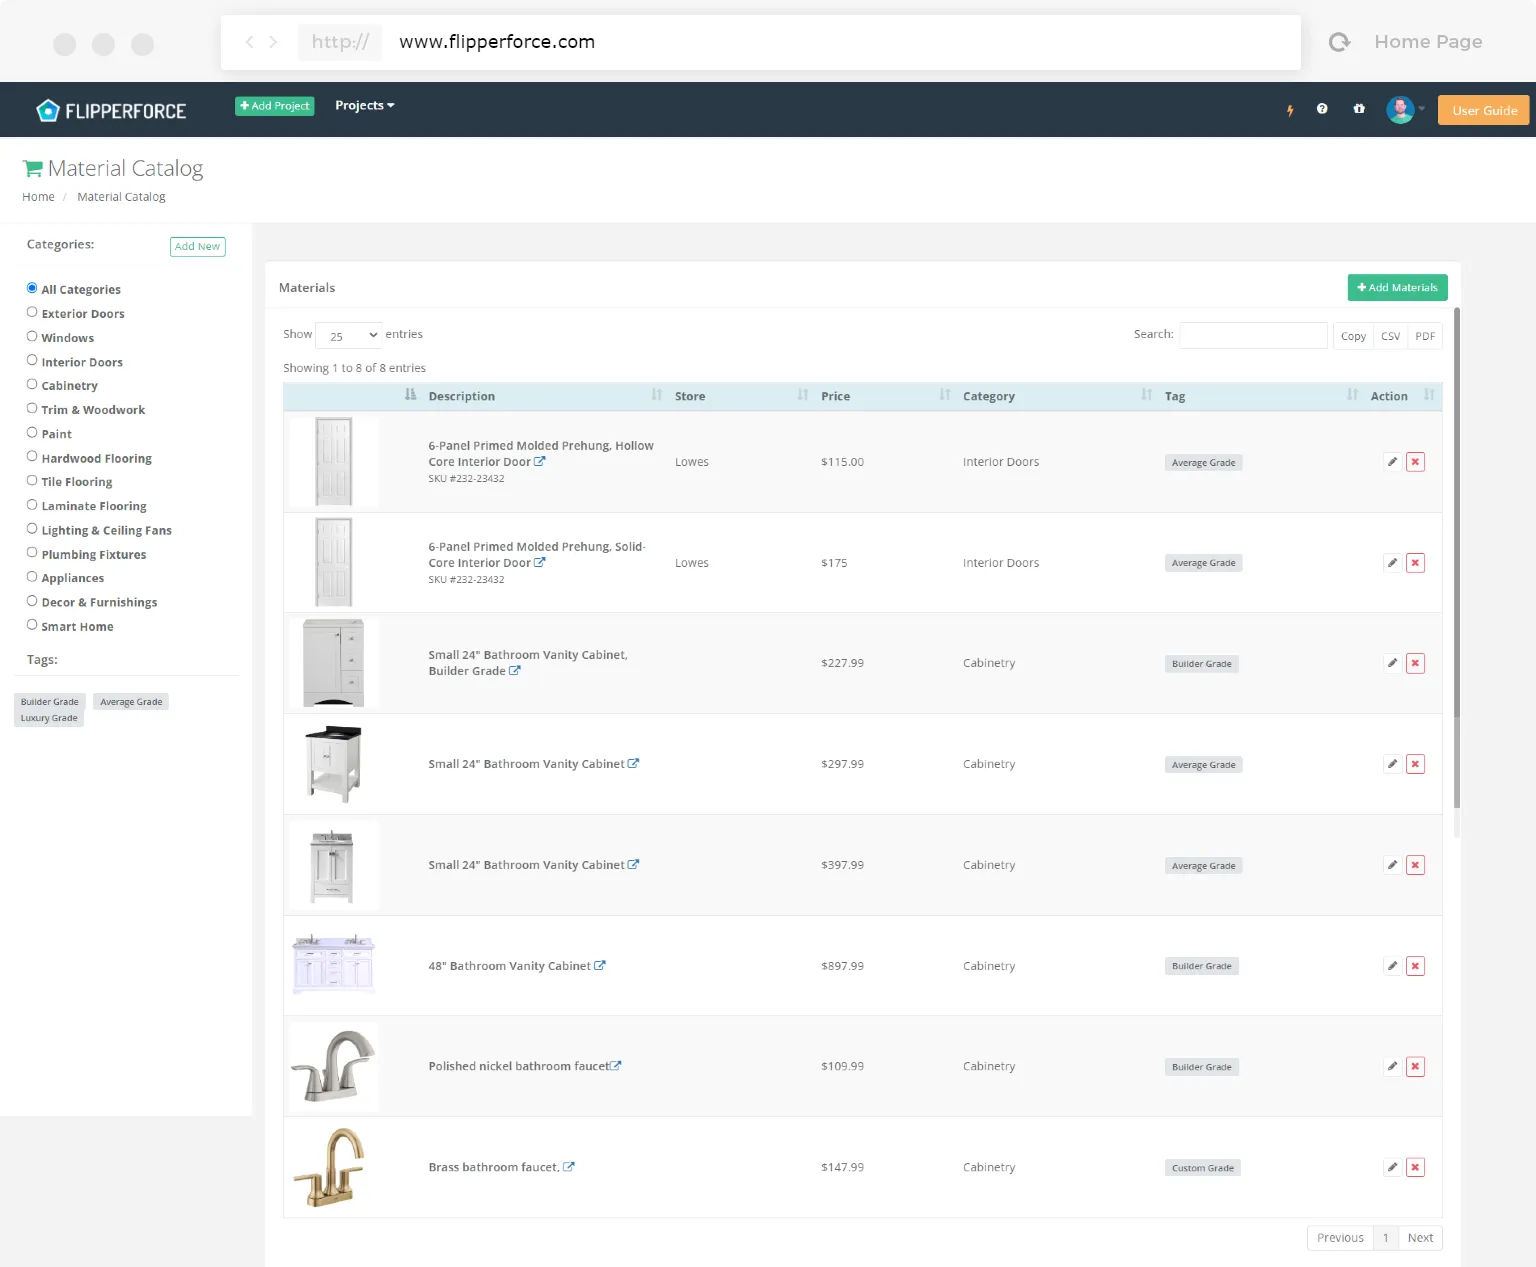Viewport: 1536px width, 1267px height.
Task: Open the User Guide
Action: click(1483, 110)
